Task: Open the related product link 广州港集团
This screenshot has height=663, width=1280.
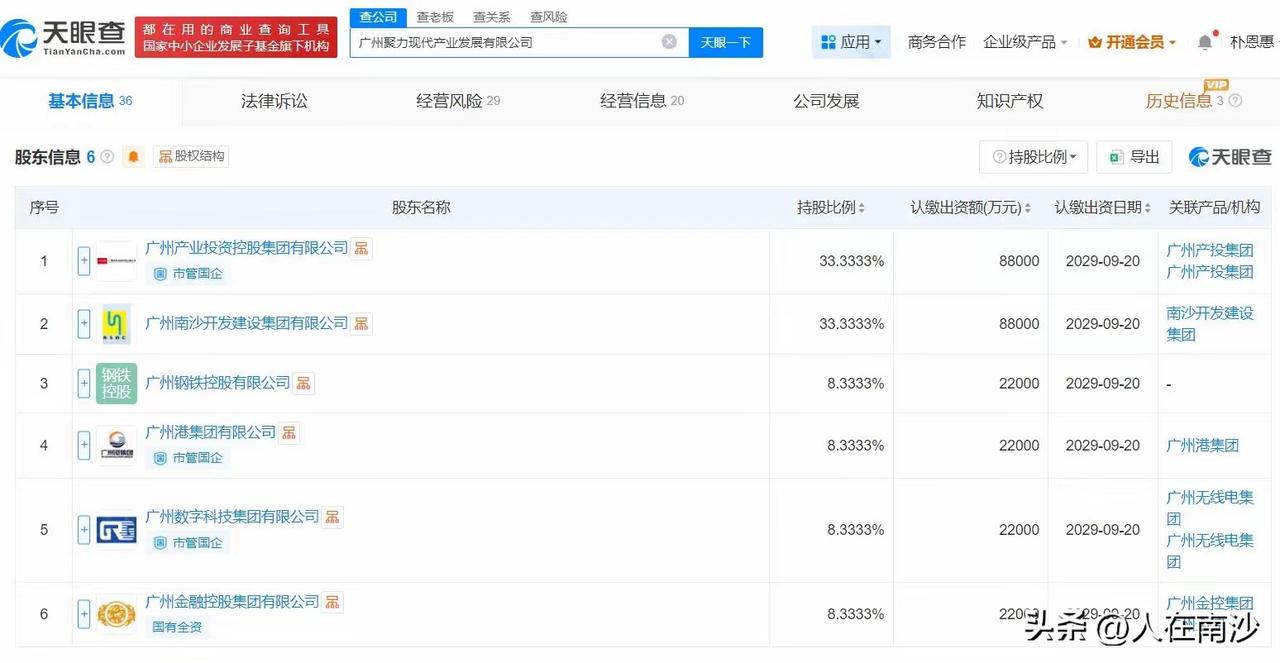Action: coord(1203,445)
